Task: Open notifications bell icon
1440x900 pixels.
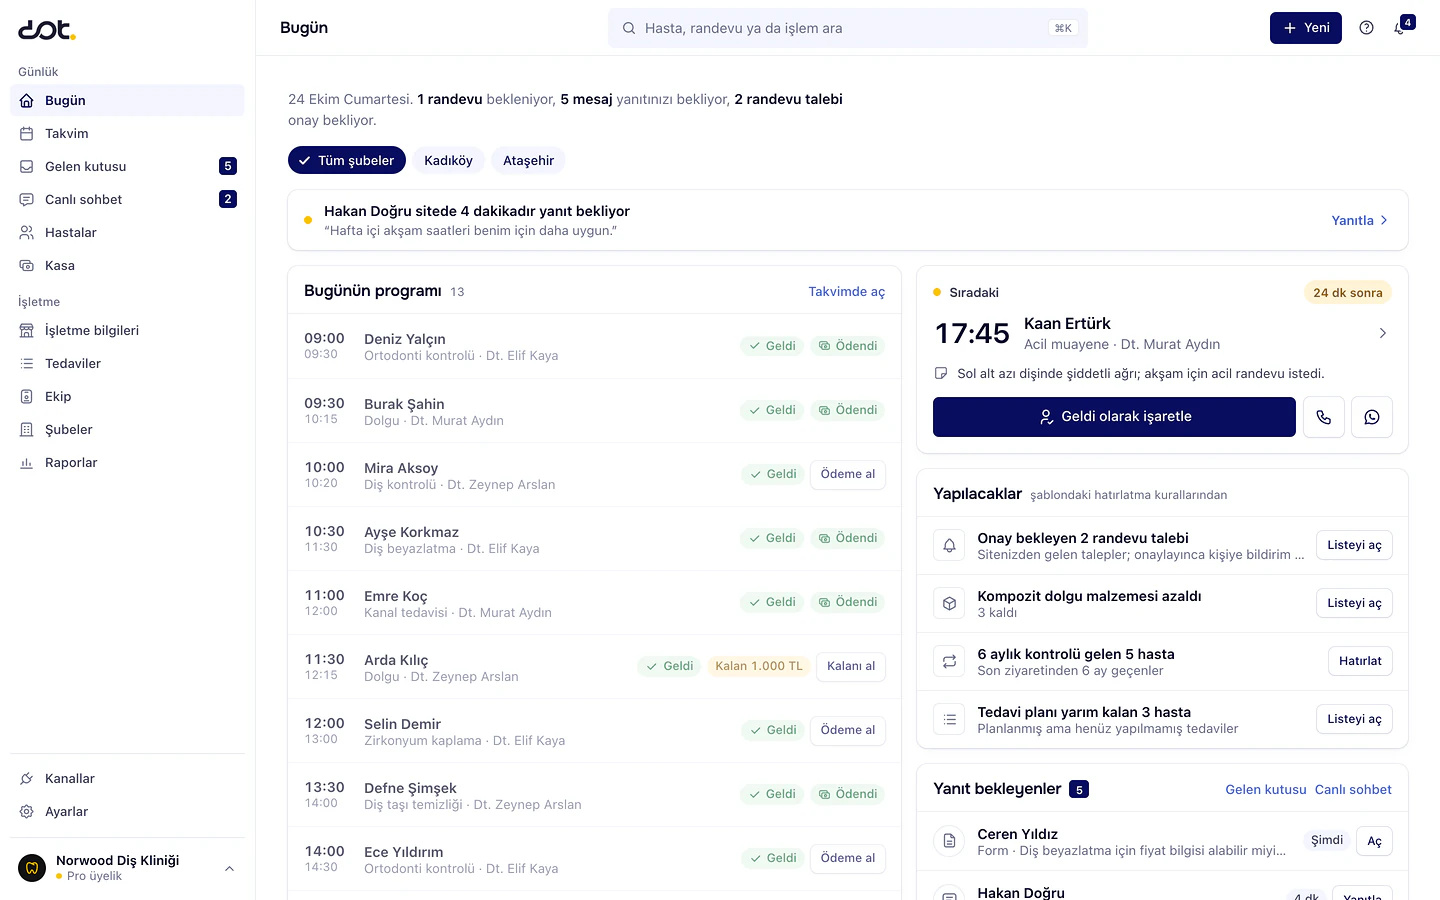Action: 1400,28
